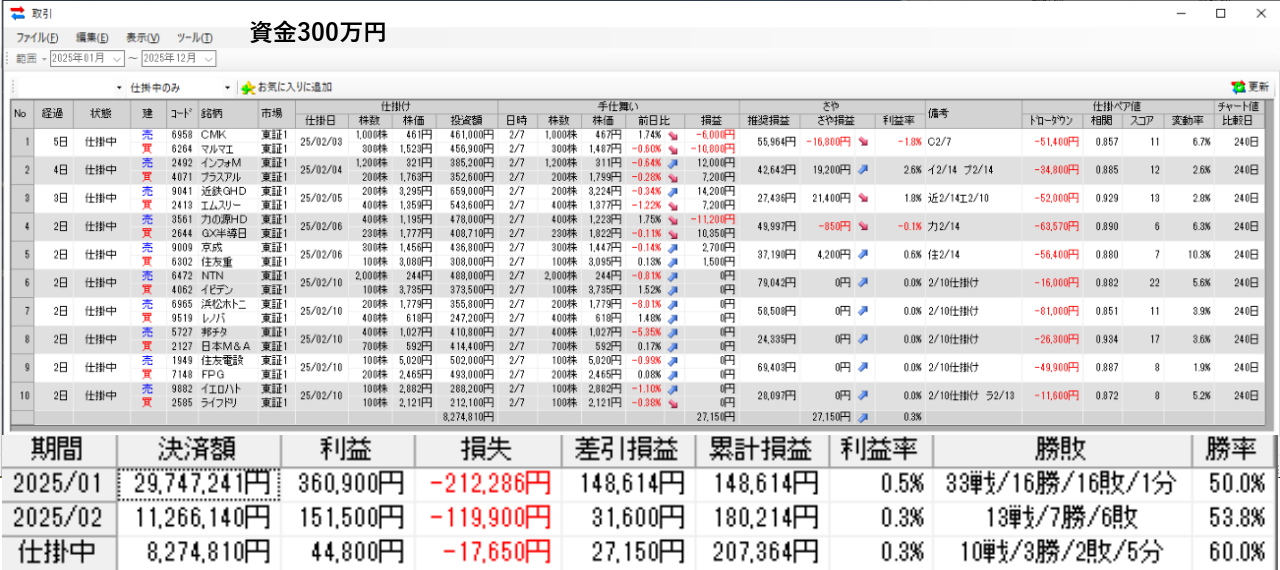The height and width of the screenshot is (570, 1280).
Task: Expand the 仕掛中のみ filter dropdown
Action: coord(227,88)
